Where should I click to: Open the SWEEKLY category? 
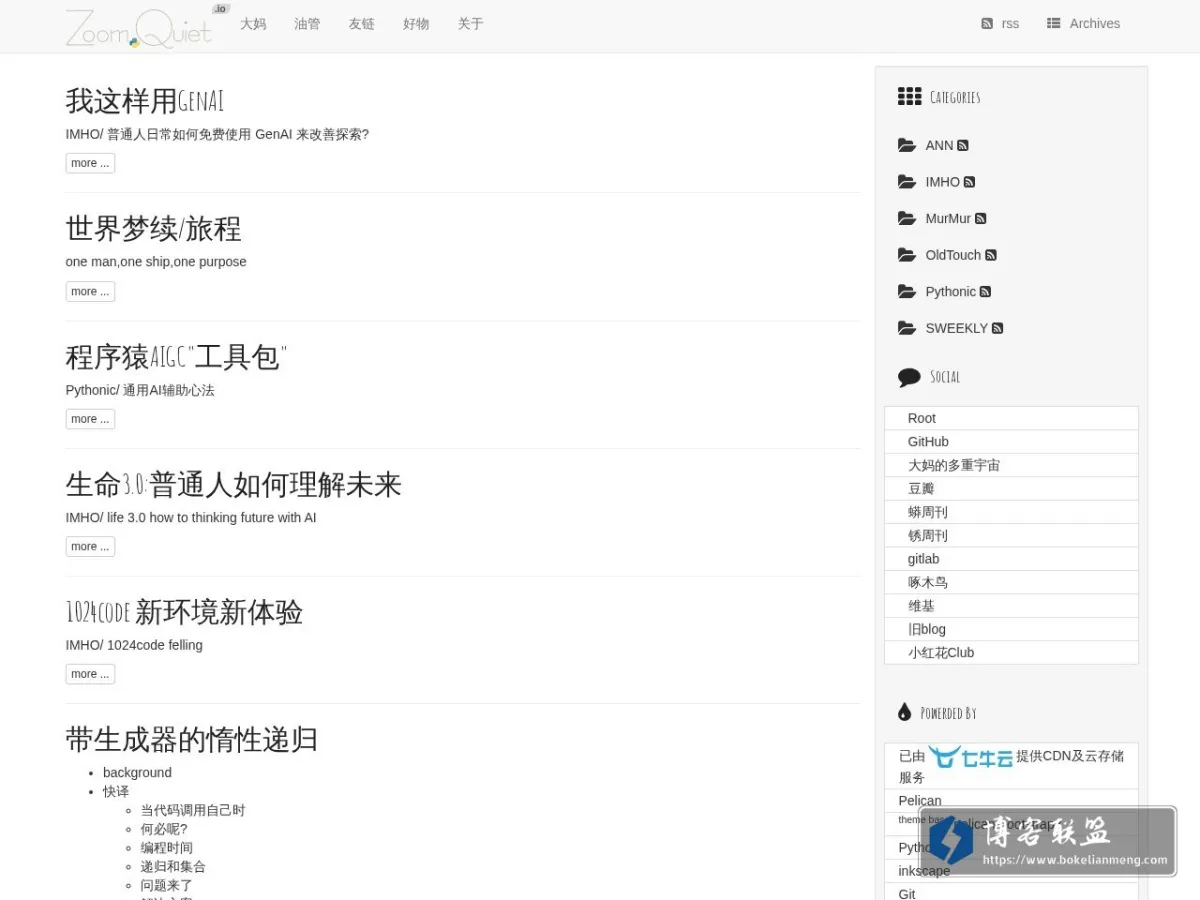956,328
